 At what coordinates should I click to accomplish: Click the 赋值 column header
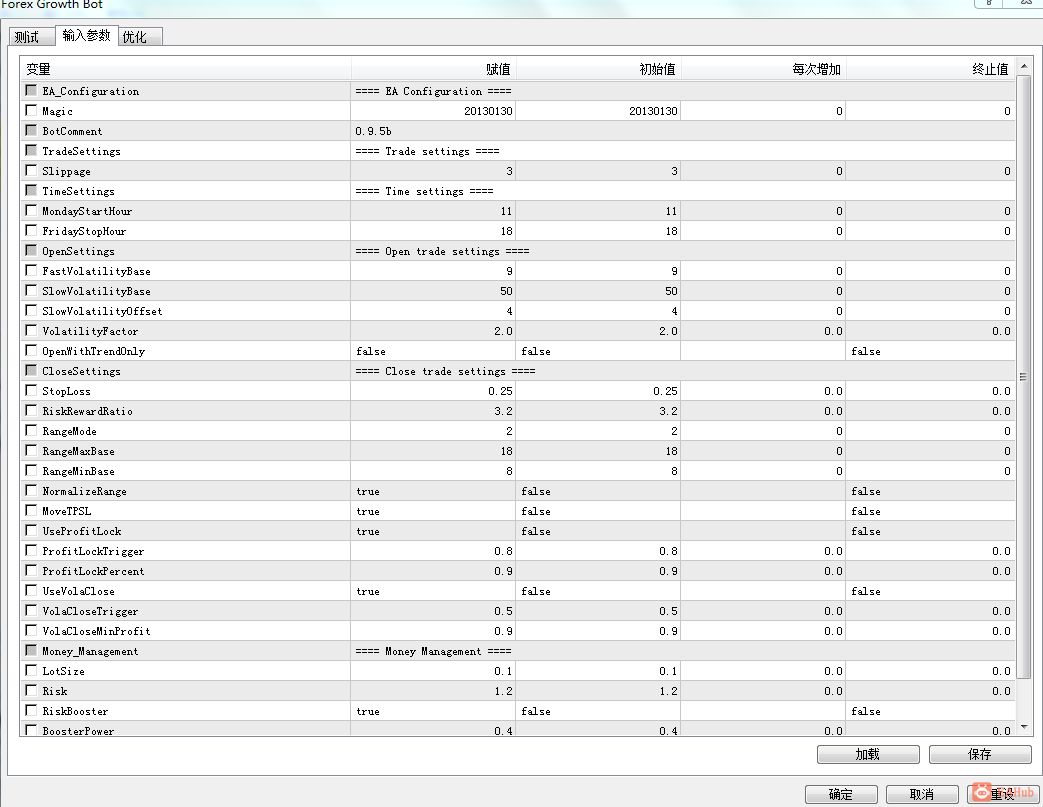point(434,69)
